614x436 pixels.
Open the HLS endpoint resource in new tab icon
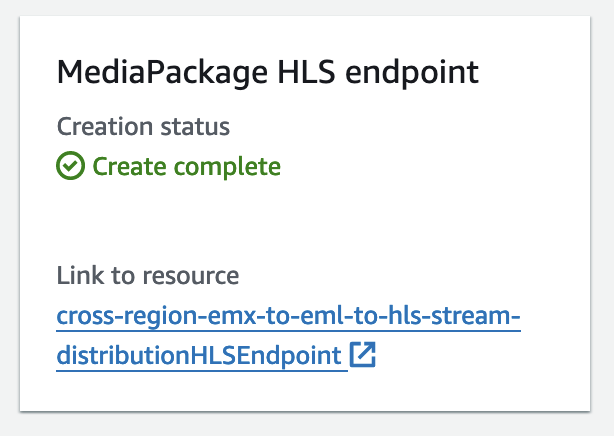click(x=363, y=355)
